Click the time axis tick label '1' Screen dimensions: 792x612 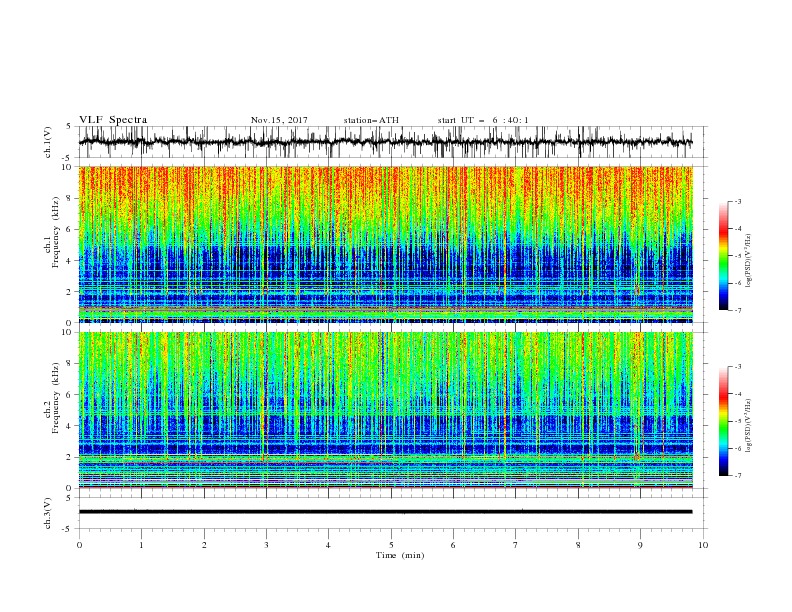(x=141, y=545)
